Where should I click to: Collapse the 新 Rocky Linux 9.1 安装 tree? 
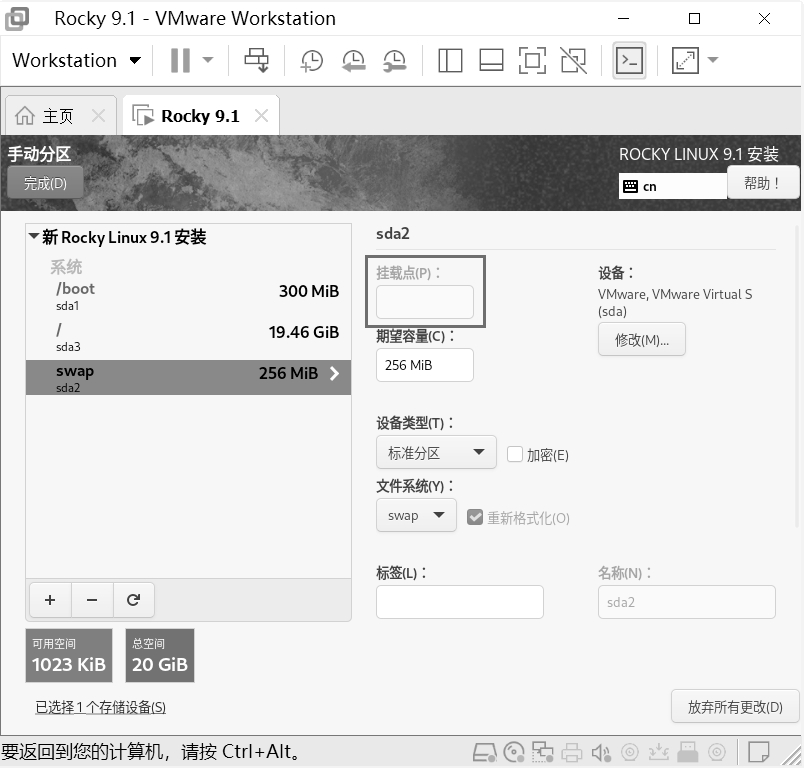pos(34,237)
